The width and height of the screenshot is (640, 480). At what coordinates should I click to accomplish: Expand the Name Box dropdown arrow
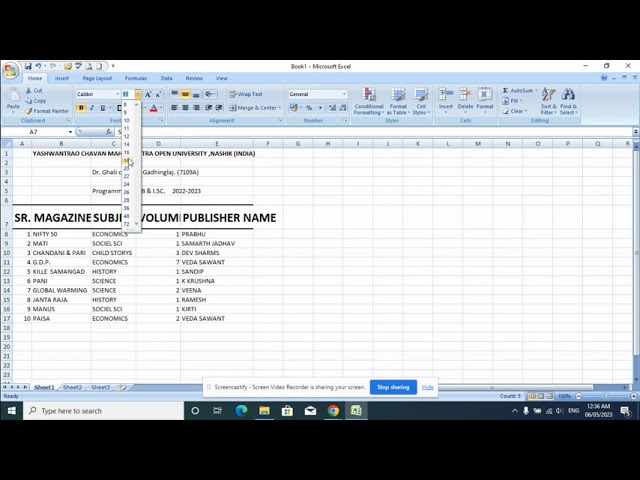tap(70, 132)
